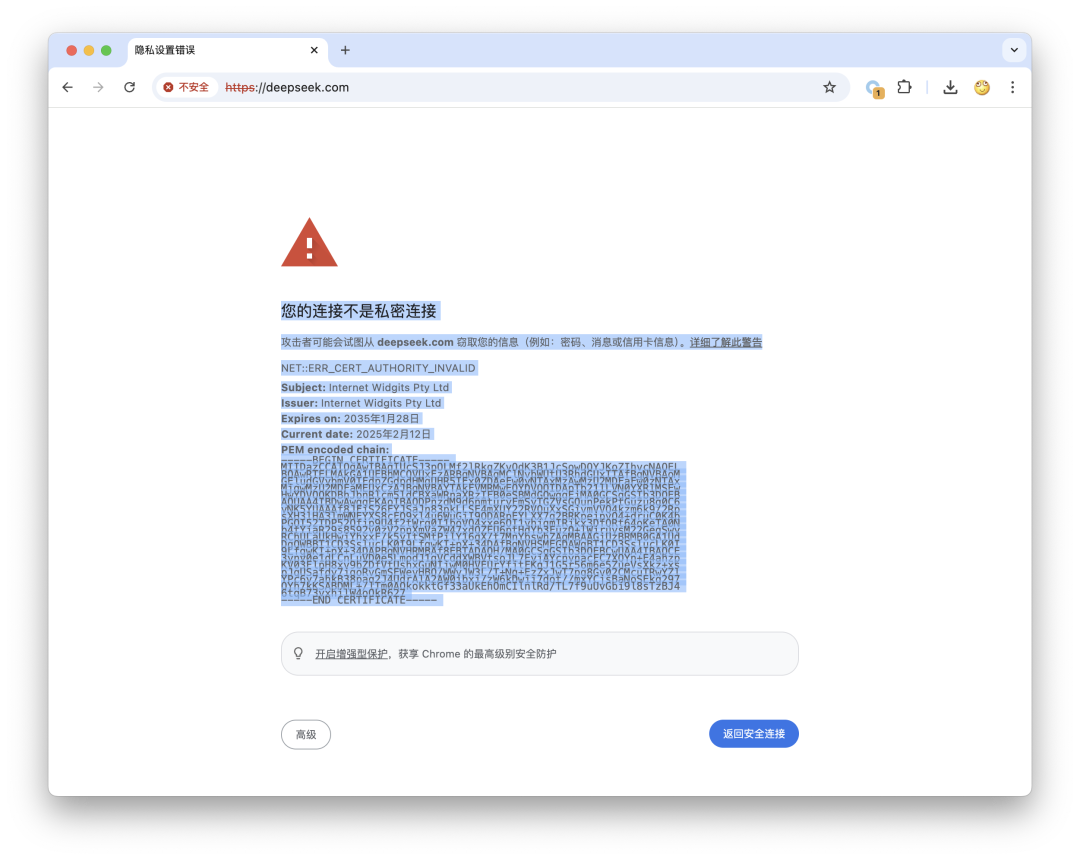The image size is (1080, 860).
Task: Click the NET::ERR_CERT_AUTHORITY_INVALID error code
Action: click(x=378, y=368)
